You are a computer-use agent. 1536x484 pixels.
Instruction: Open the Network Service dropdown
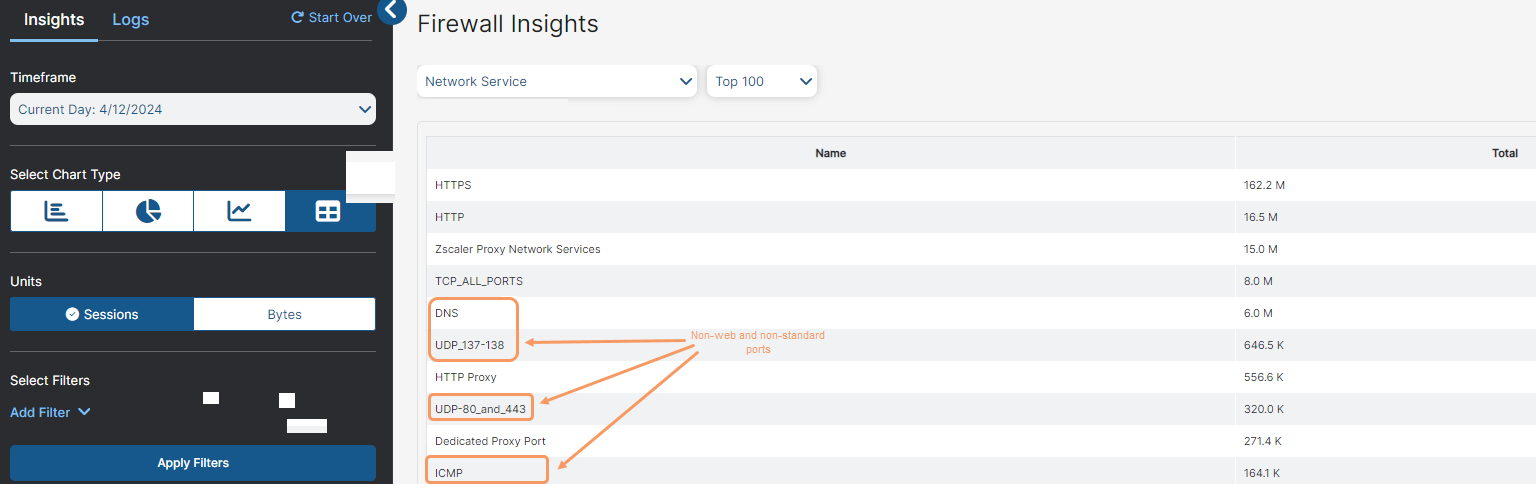[556, 81]
